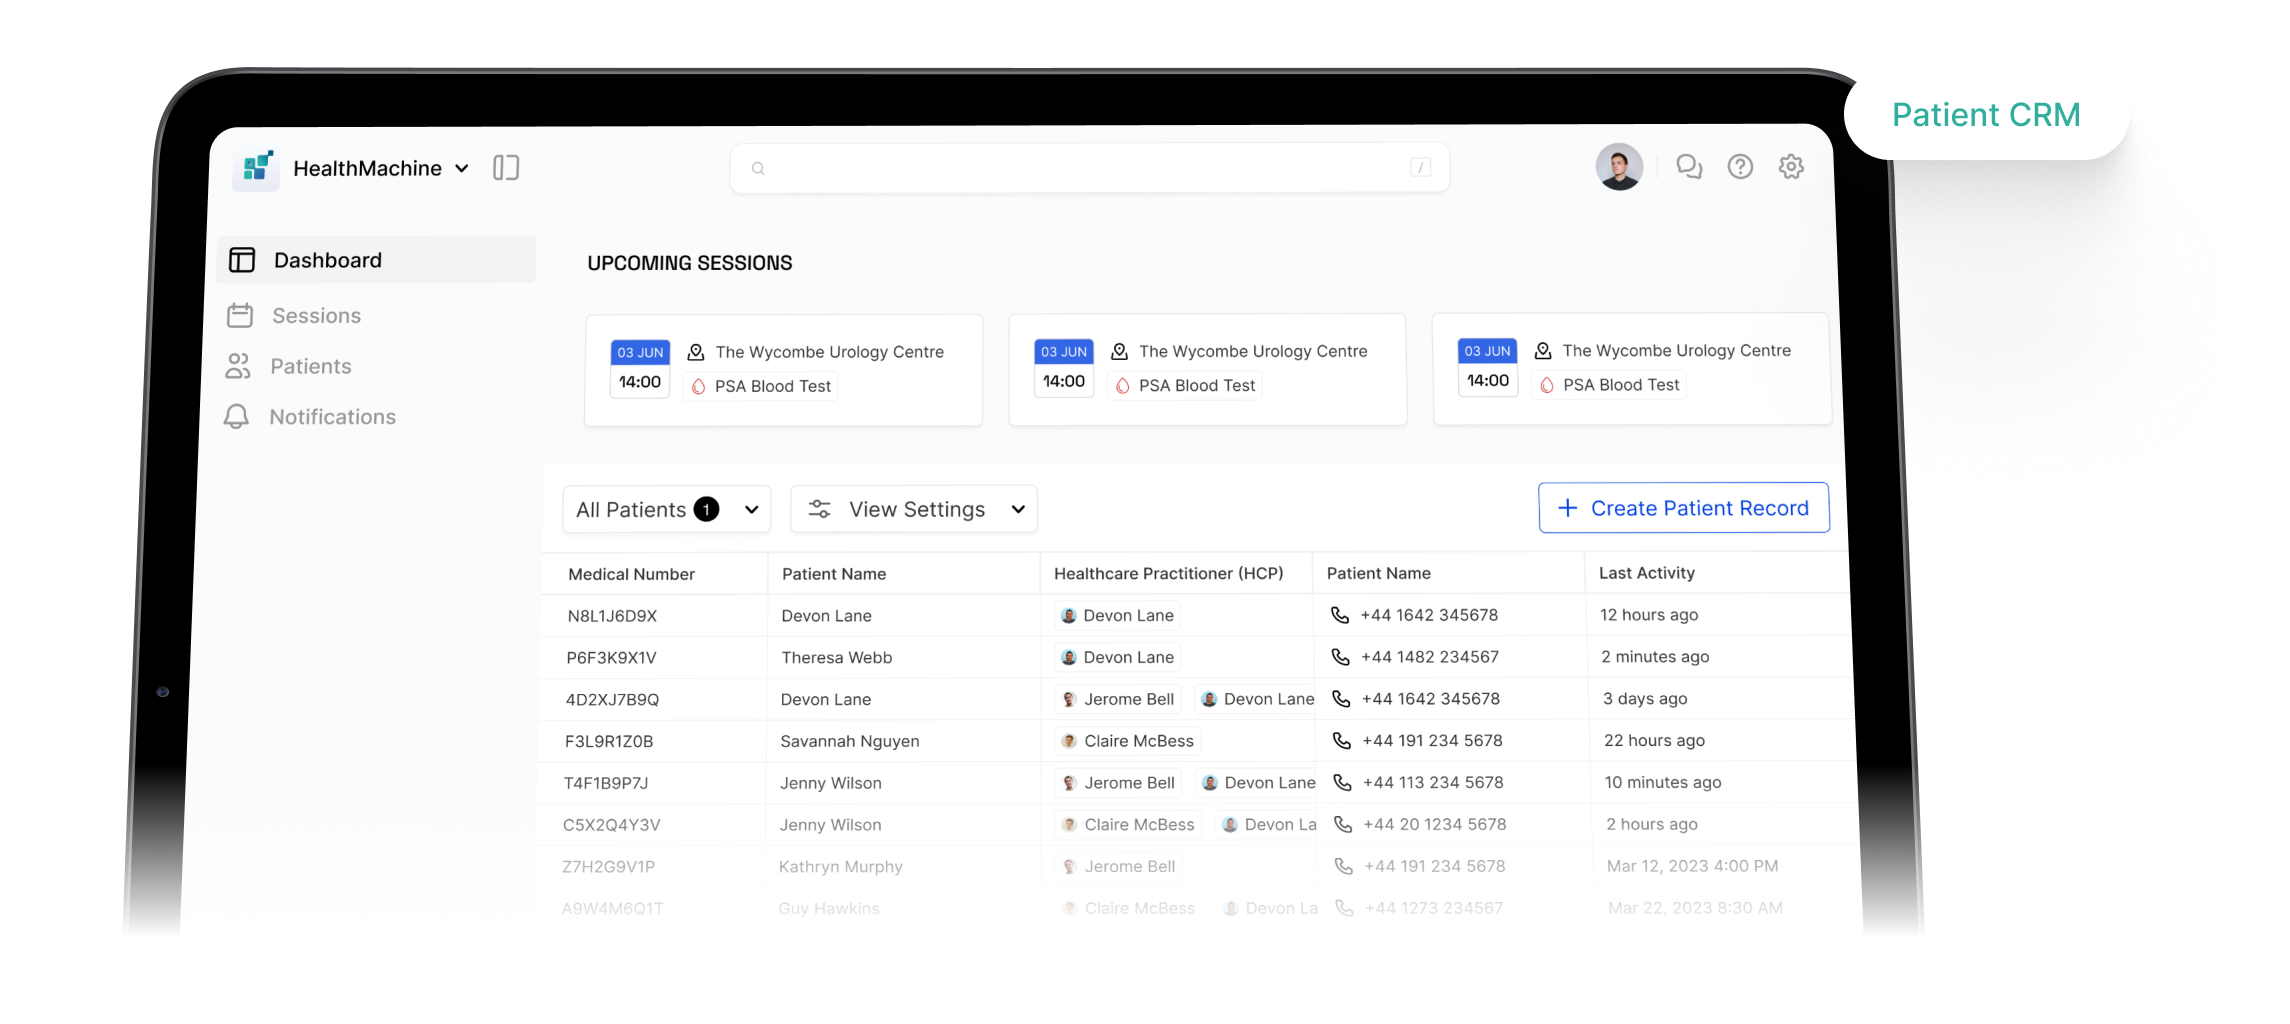Screen dimensions: 2290x1024
Task: Click the user profile avatar
Action: pyautogui.click(x=1619, y=167)
